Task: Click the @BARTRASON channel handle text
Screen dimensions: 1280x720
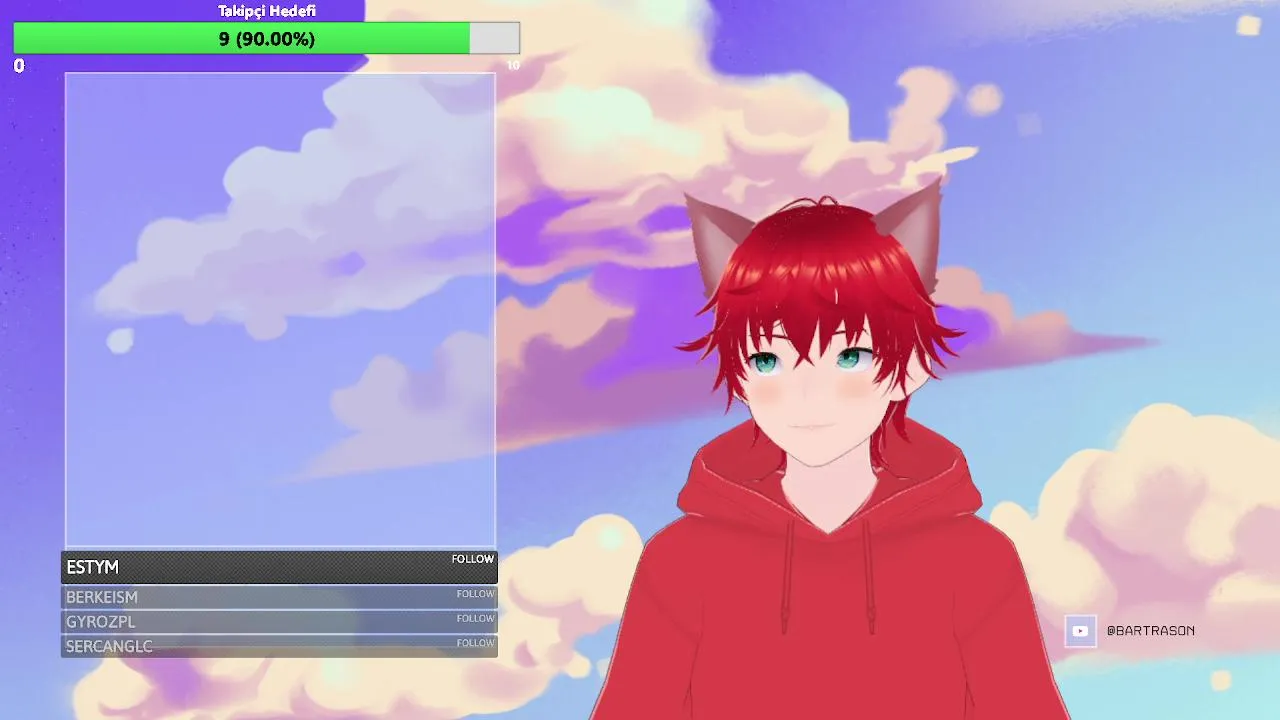Action: tap(1150, 631)
